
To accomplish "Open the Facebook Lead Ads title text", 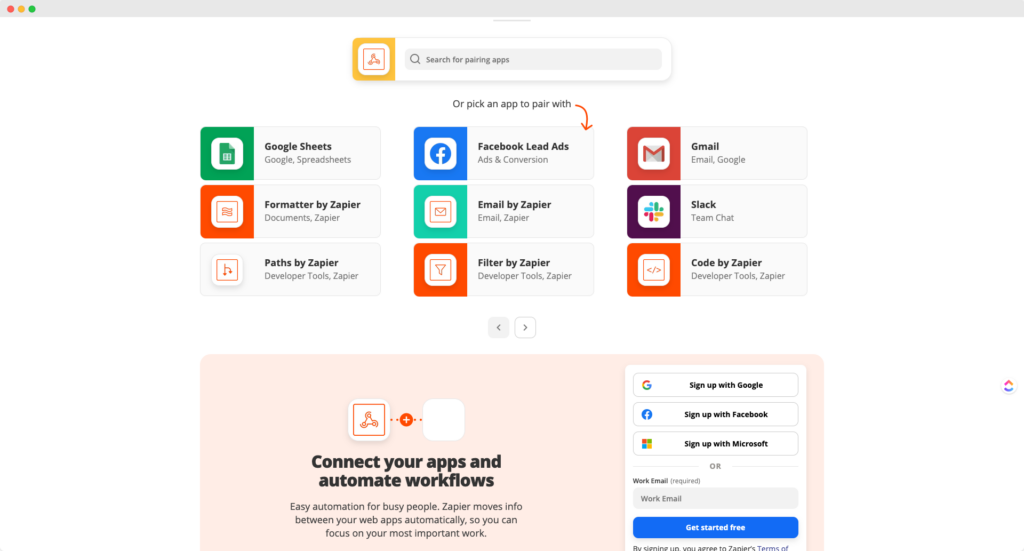I will coord(523,146).
